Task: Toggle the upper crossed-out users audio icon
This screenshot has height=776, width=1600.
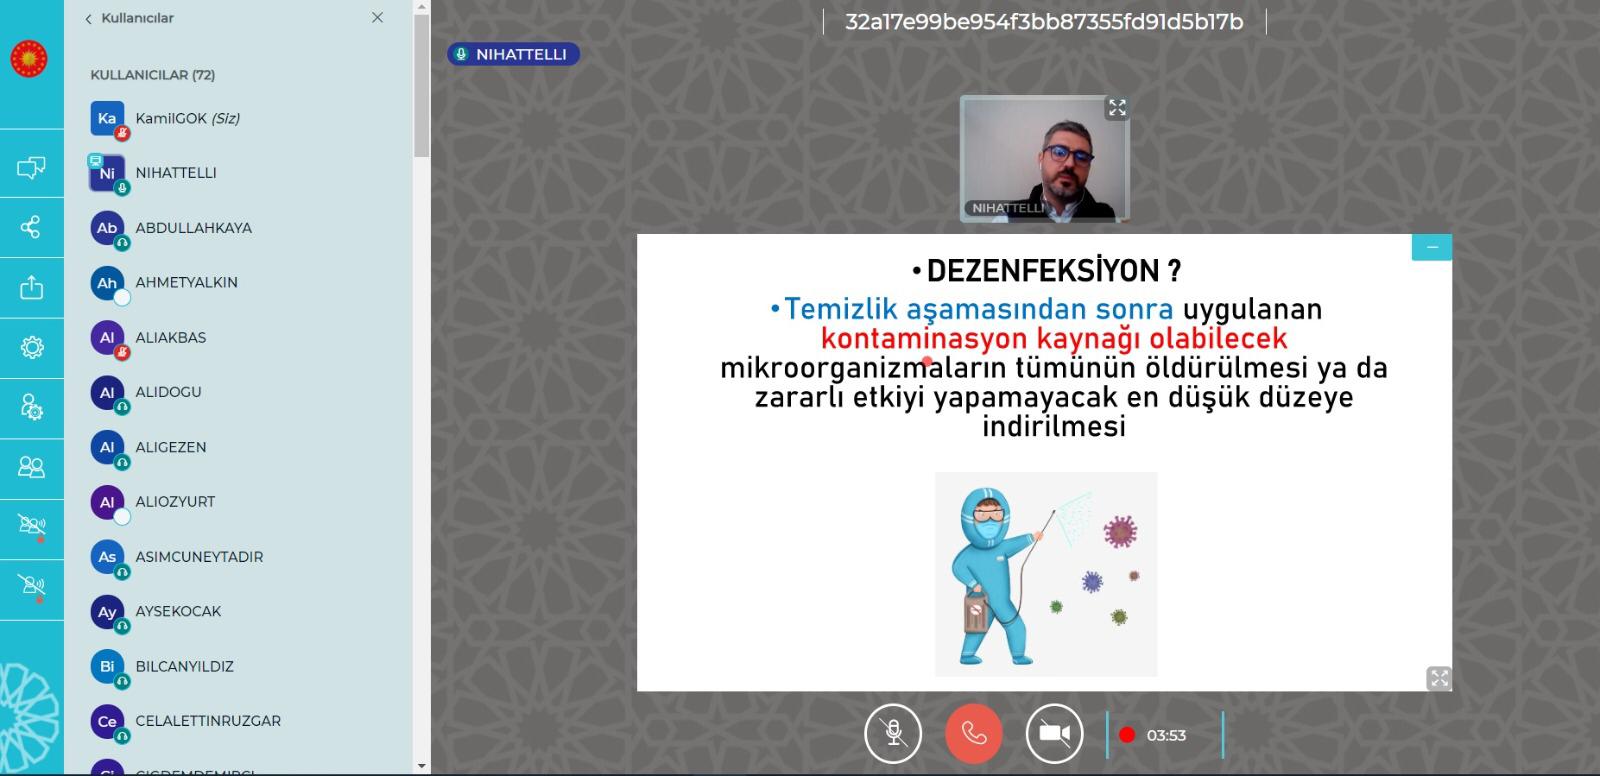Action: [31, 526]
